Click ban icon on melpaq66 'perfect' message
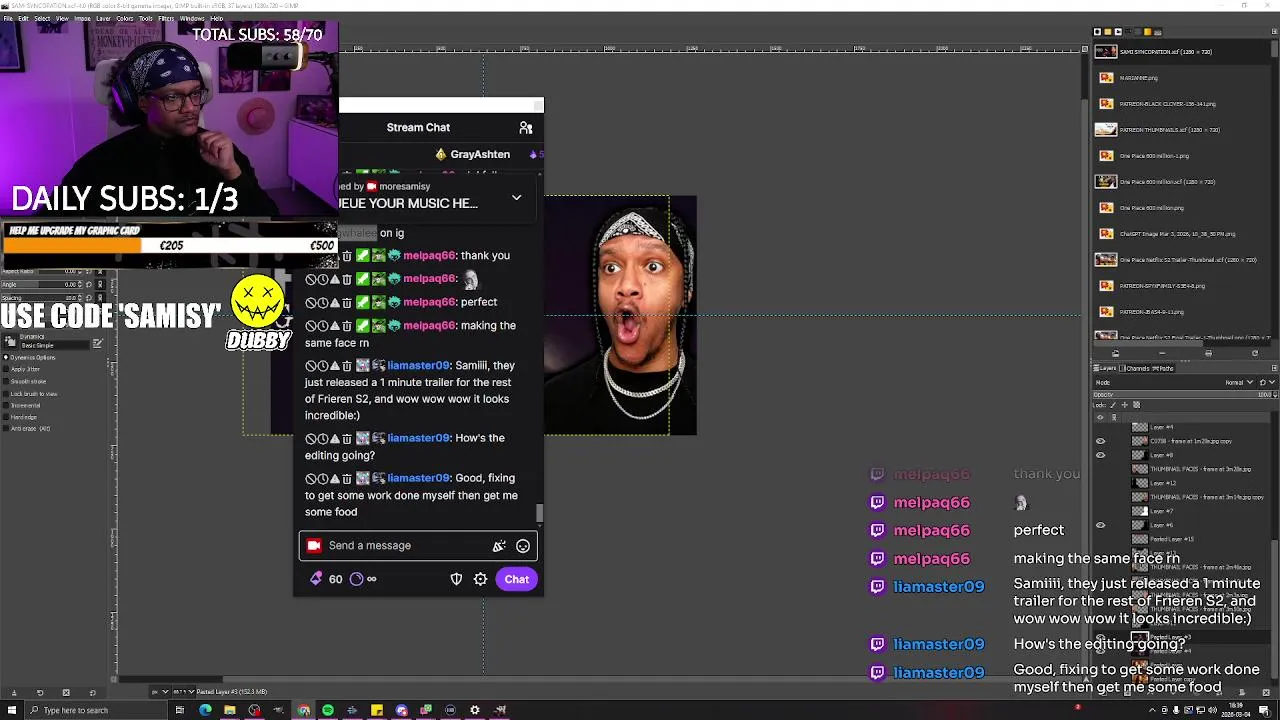 pos(311,302)
